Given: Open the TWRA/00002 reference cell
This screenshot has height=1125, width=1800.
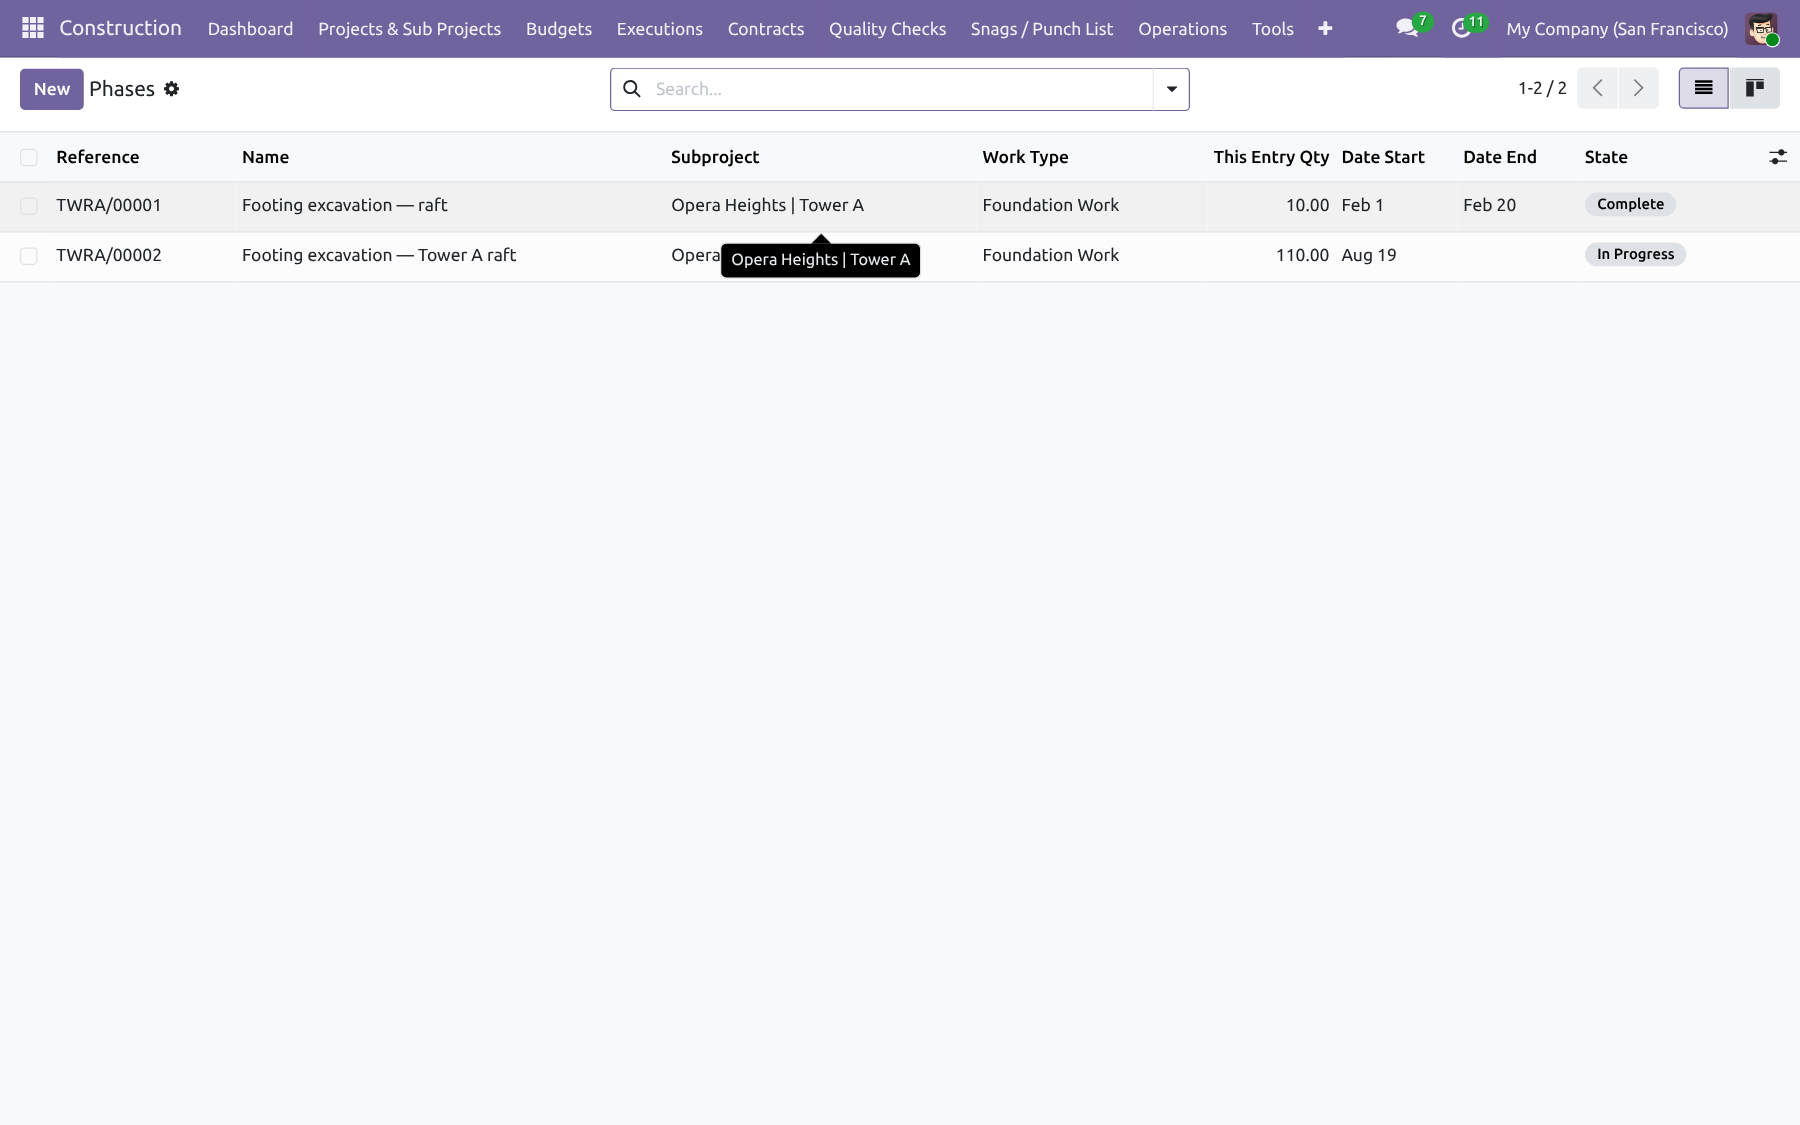Looking at the screenshot, I should pos(109,255).
